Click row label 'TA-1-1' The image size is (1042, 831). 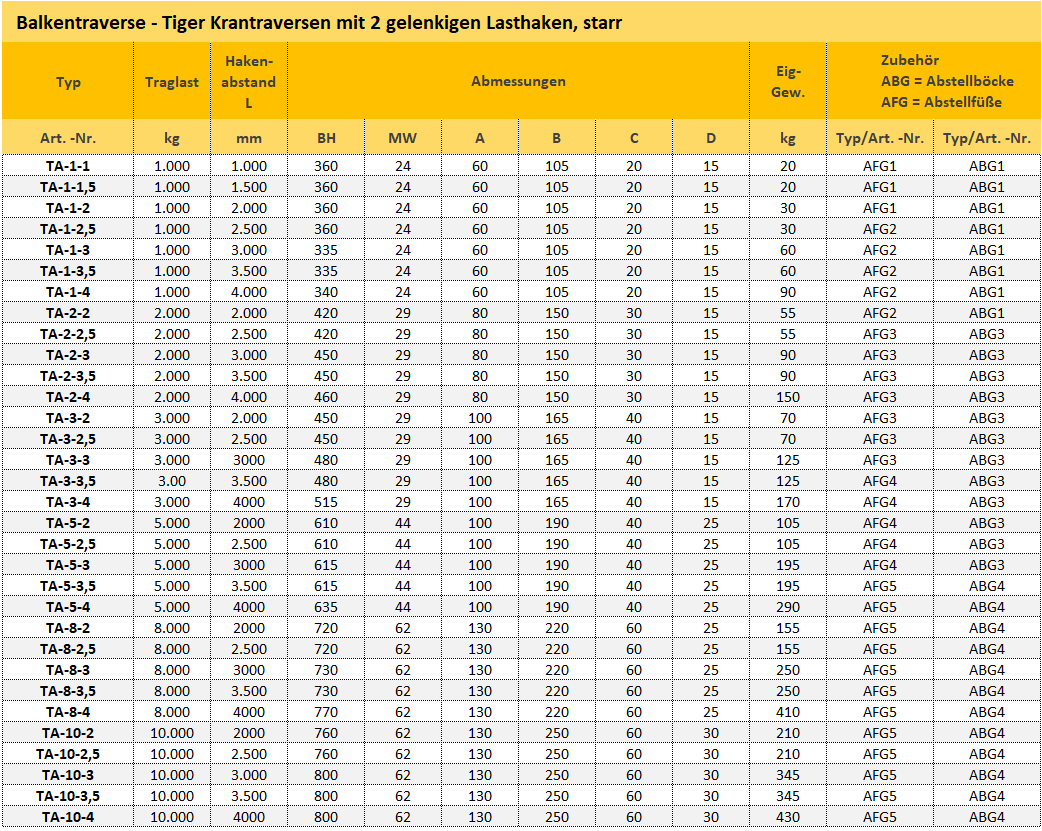pos(68,166)
